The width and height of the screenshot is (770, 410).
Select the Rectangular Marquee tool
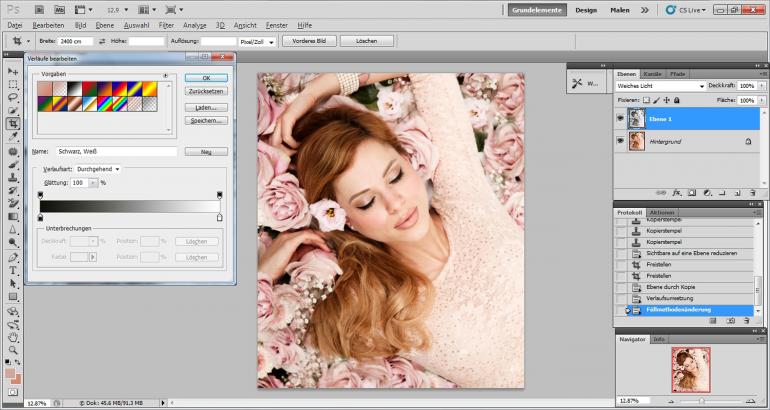[13, 84]
